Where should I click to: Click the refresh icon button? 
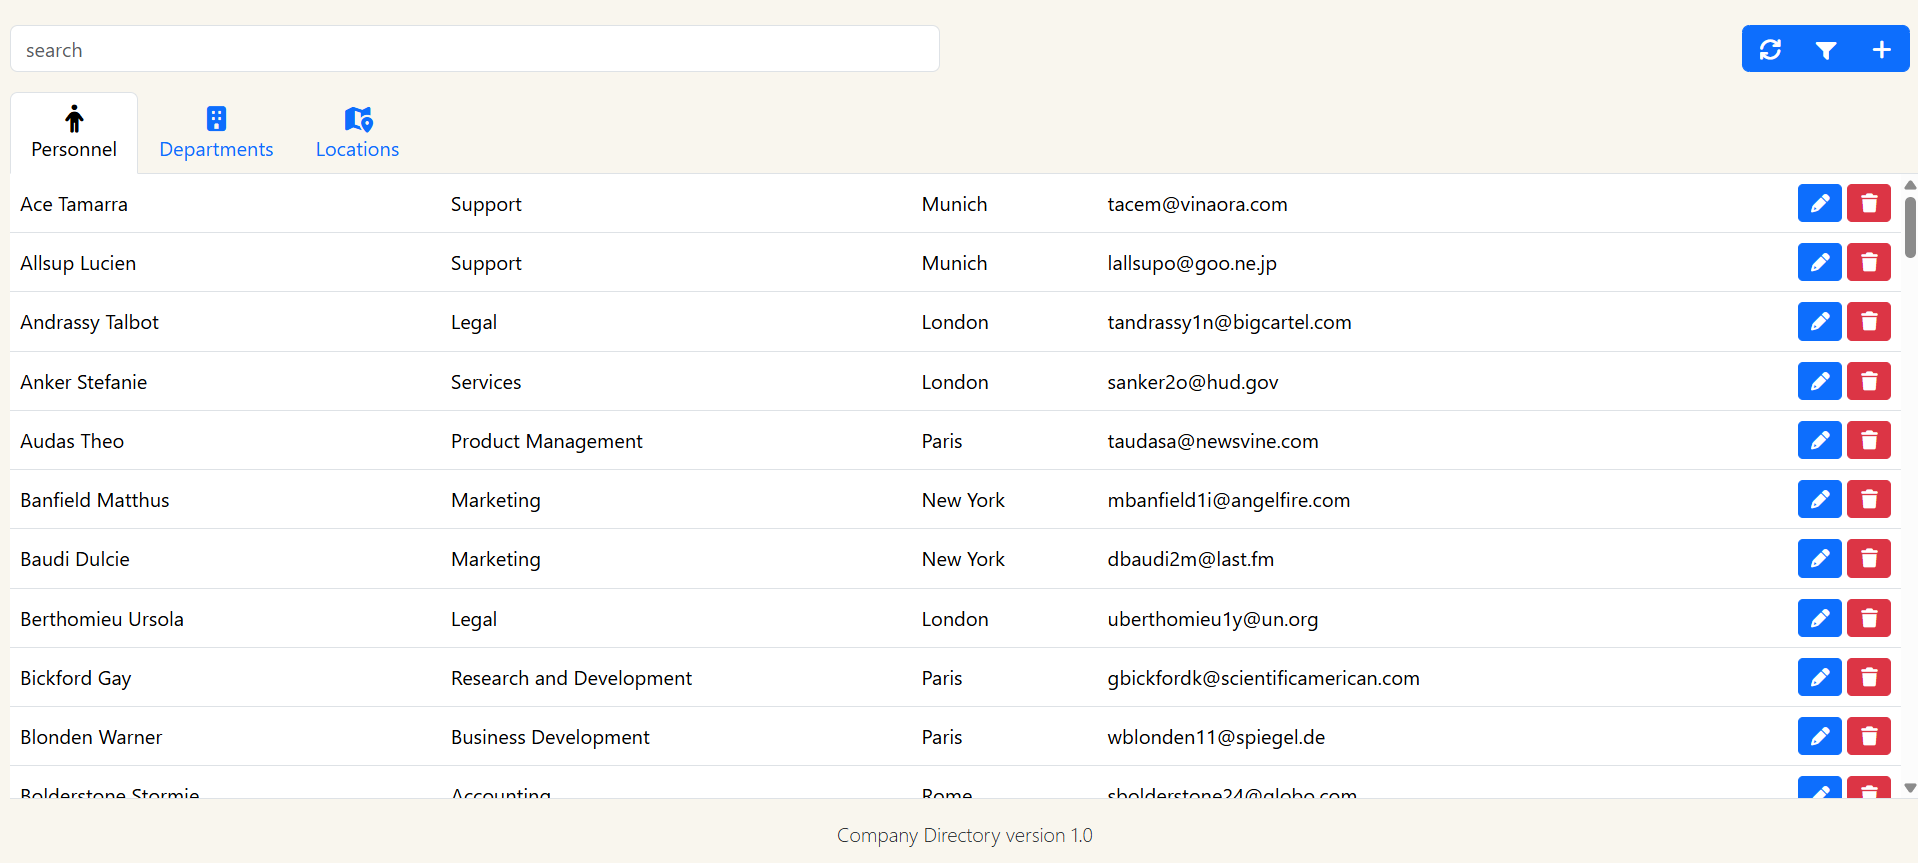[x=1770, y=49]
